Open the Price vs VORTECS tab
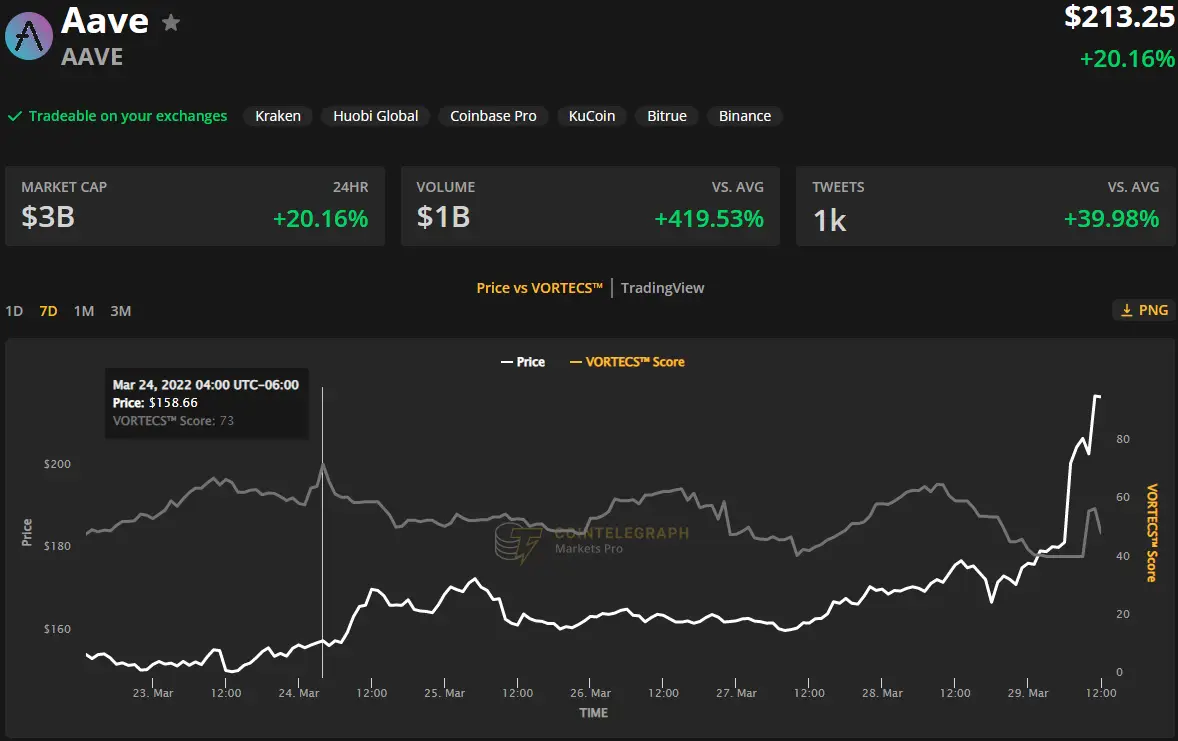The image size is (1178, 741). tap(539, 288)
